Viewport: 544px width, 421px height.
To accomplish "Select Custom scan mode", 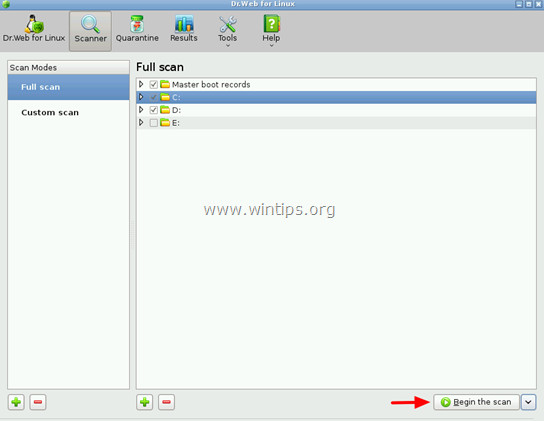I will point(68,112).
